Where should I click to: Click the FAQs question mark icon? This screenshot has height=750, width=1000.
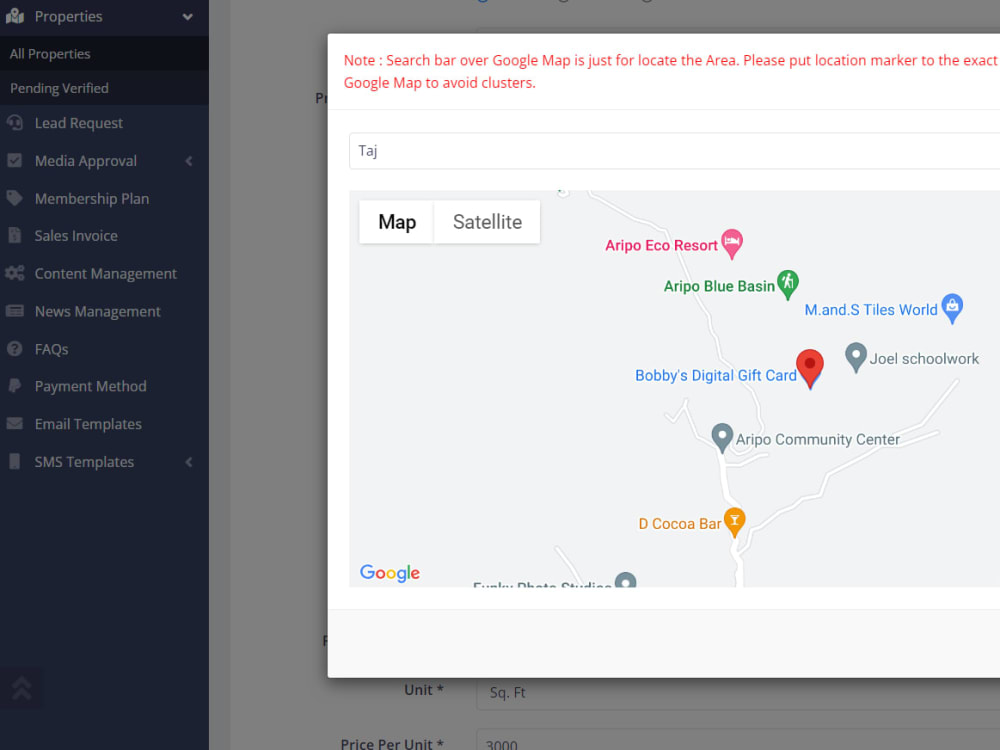pos(15,349)
